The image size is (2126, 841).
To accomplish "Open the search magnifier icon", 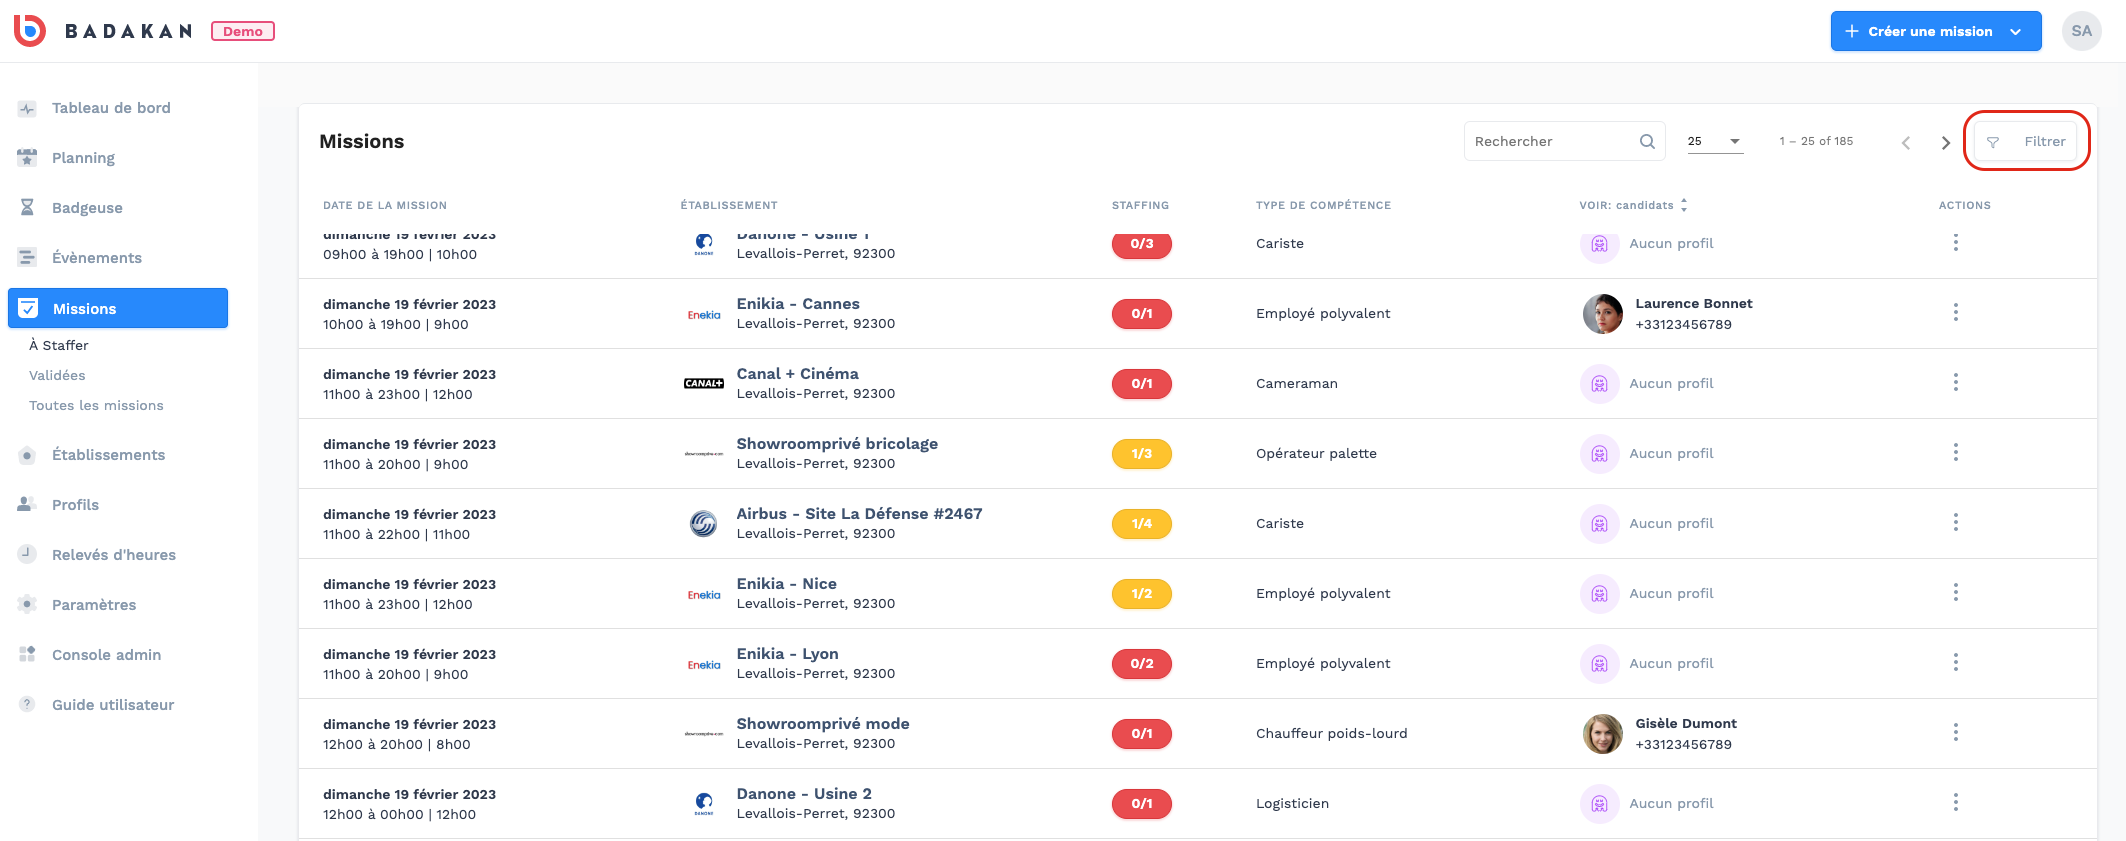I will pyautogui.click(x=1647, y=142).
